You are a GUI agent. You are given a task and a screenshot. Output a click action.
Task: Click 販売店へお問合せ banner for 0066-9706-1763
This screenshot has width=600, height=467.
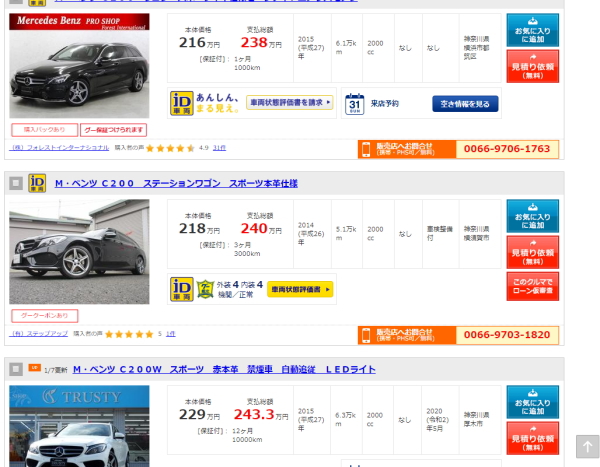pyautogui.click(x=407, y=149)
